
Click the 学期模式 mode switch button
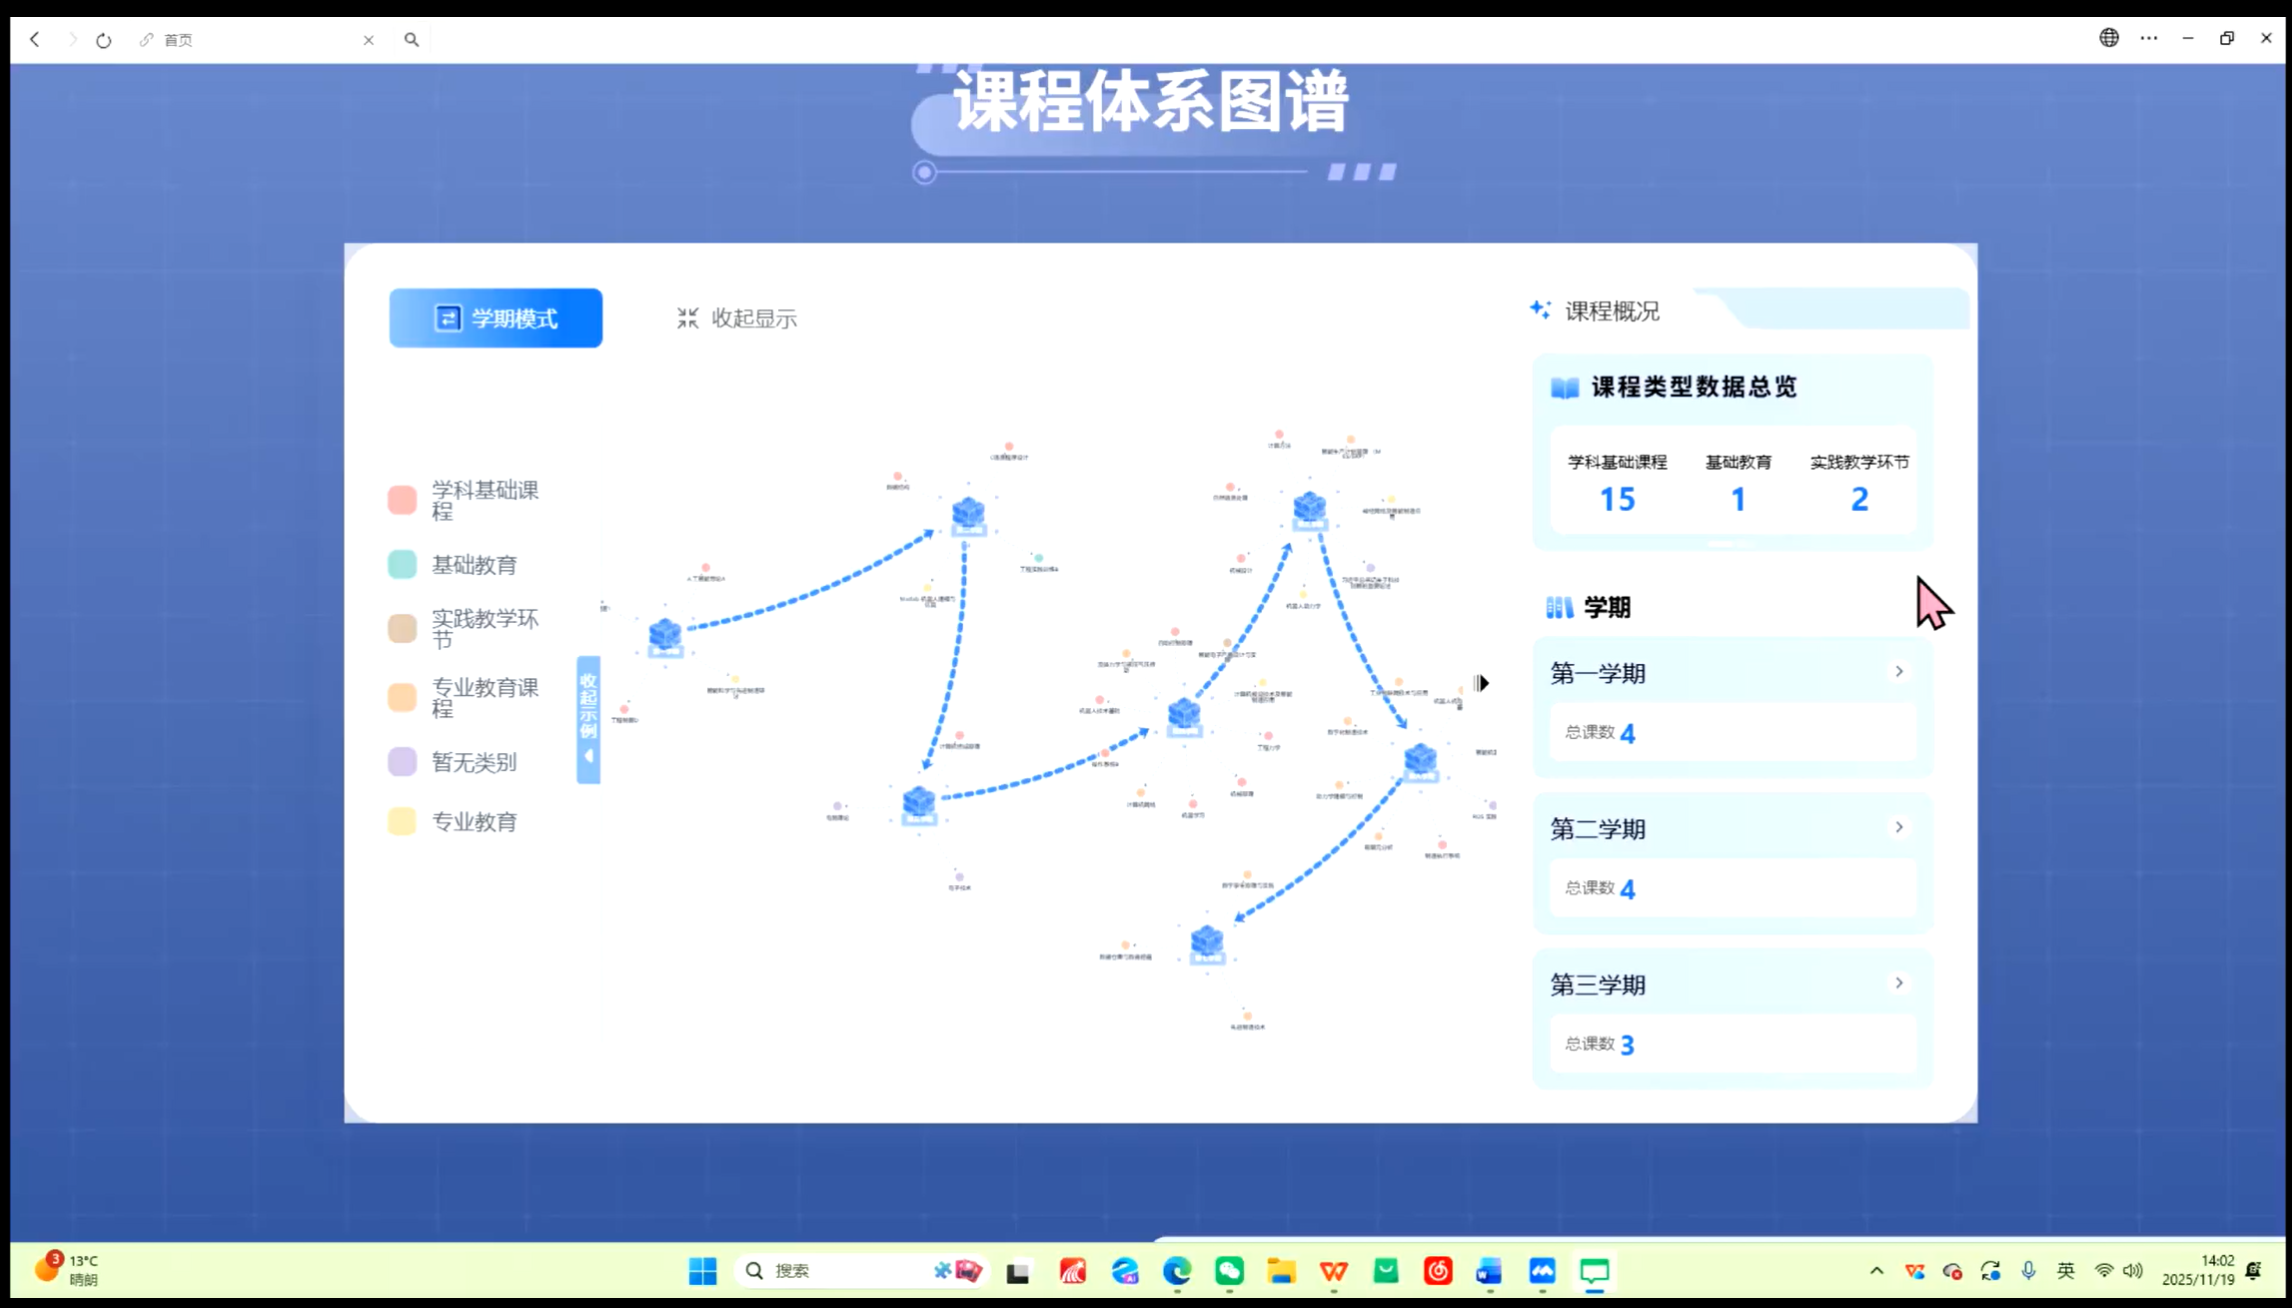pos(495,318)
